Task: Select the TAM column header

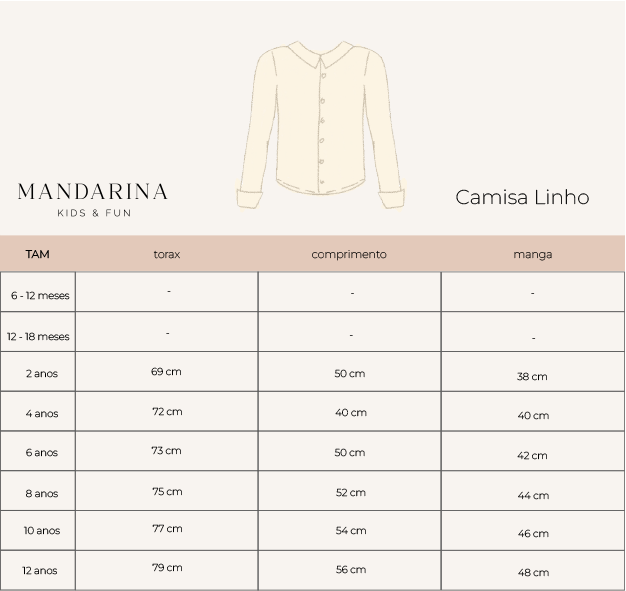Action: 38,254
